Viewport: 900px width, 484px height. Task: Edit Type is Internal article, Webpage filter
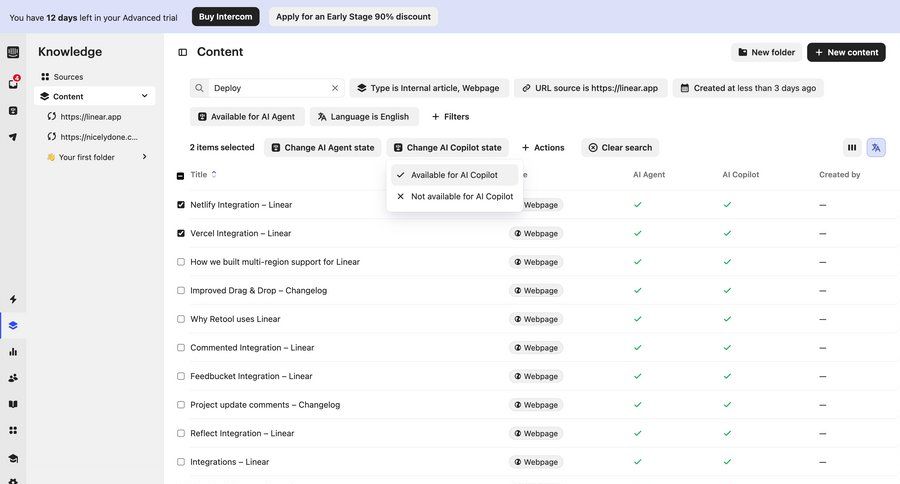pyautogui.click(x=429, y=88)
